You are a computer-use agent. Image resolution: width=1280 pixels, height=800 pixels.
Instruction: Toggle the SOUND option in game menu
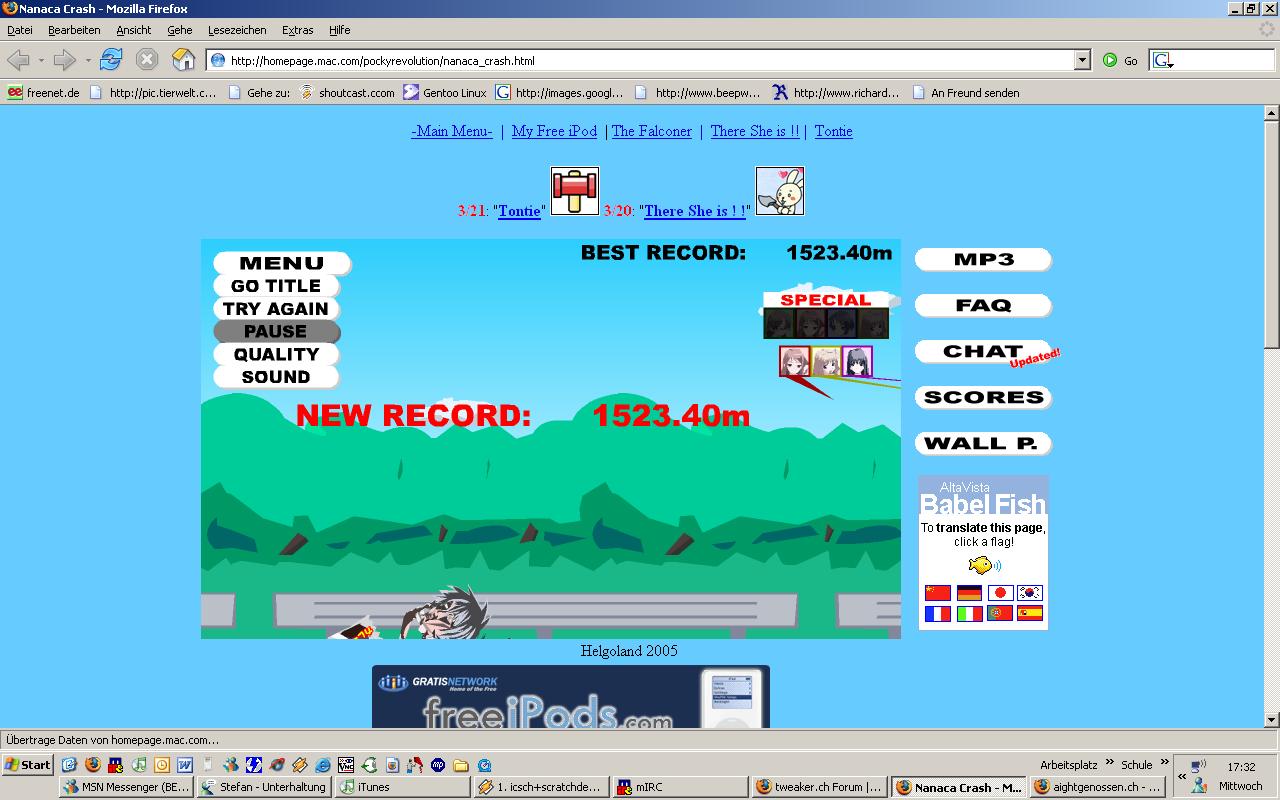276,377
